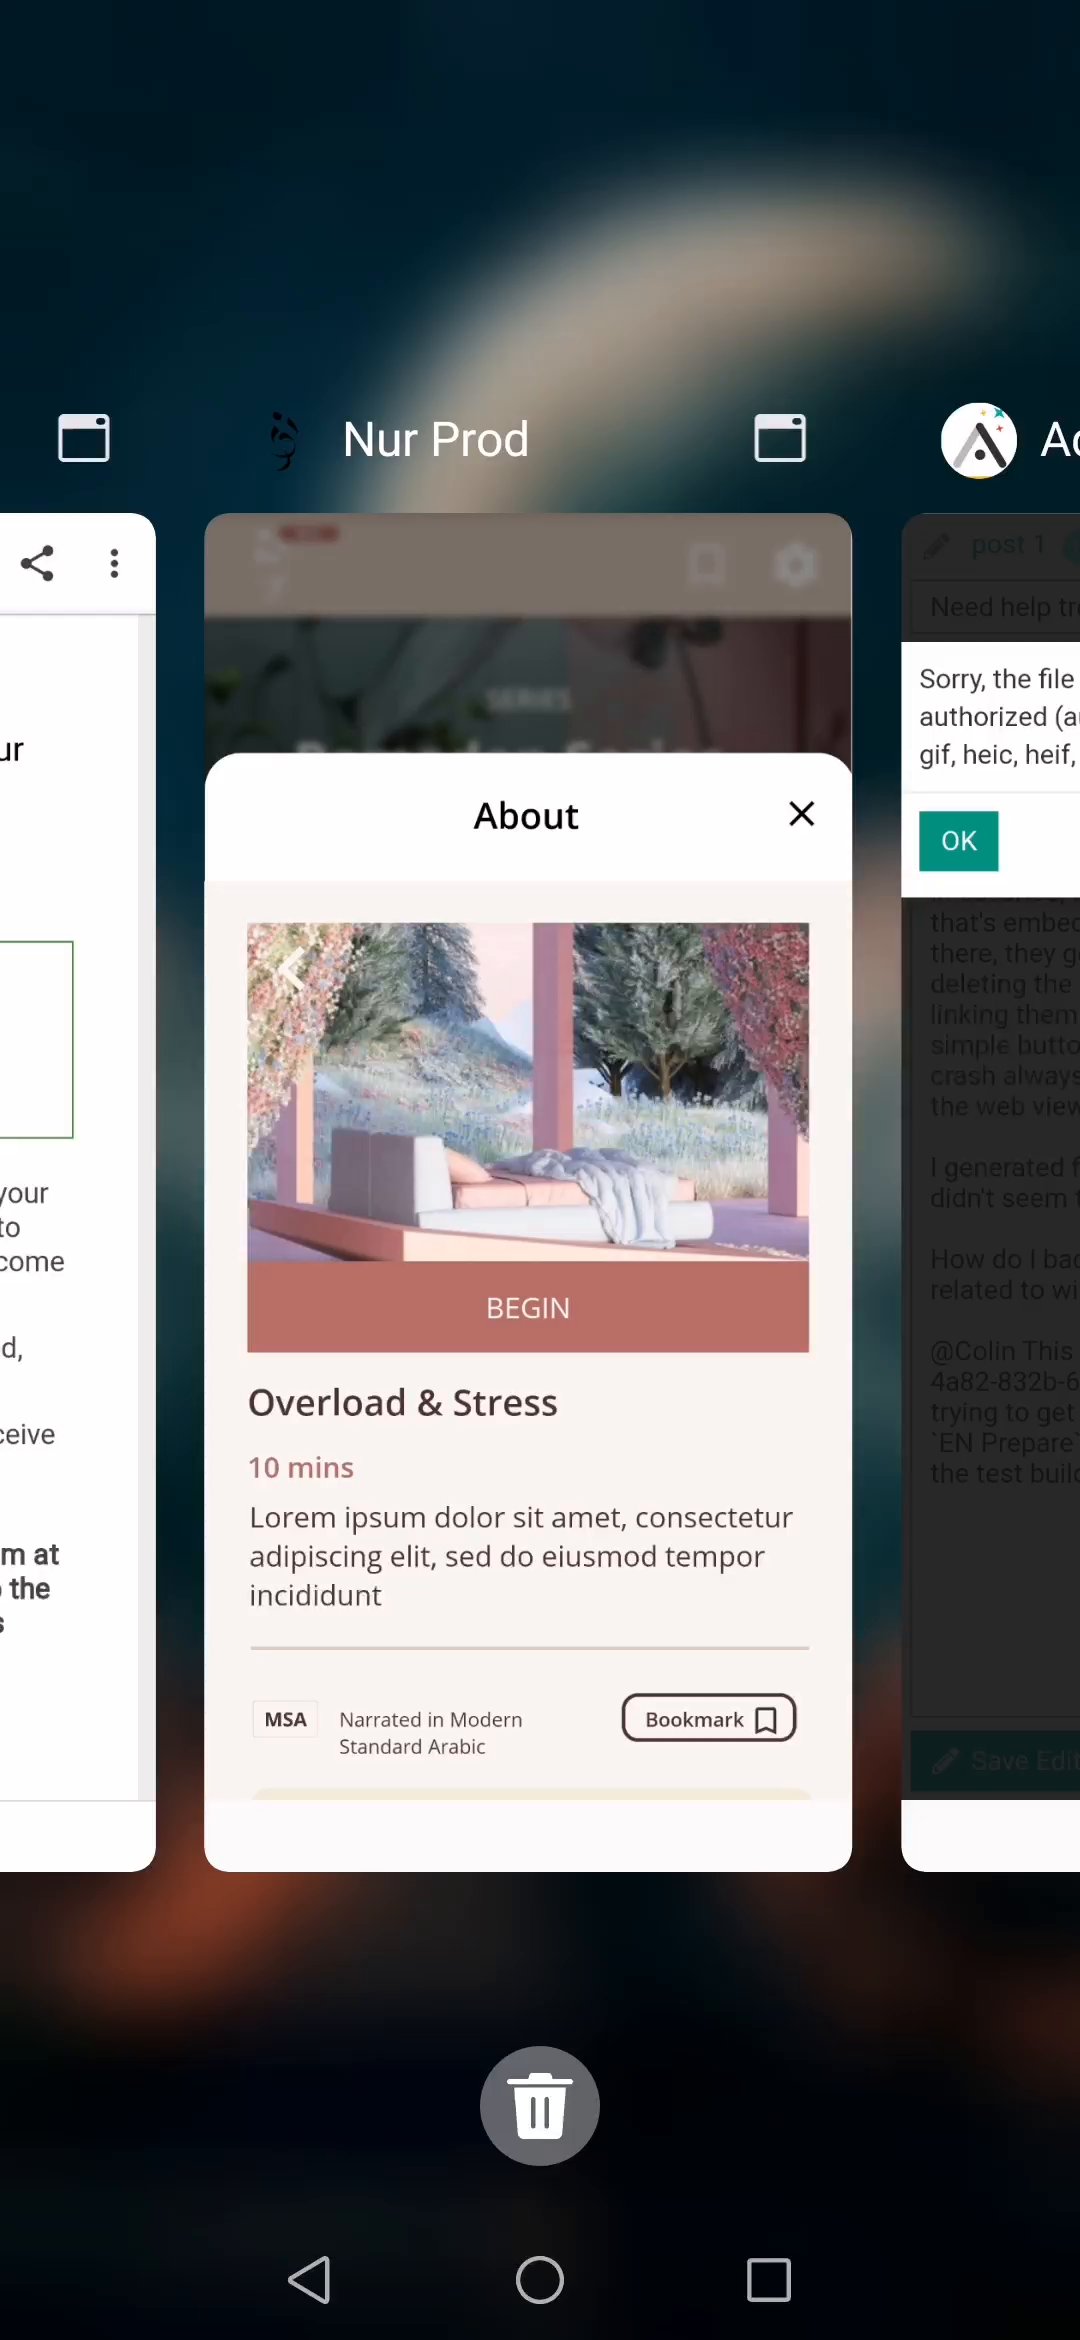Image resolution: width=1080 pixels, height=2340 pixels.
Task: Tap the trash icon to clear all recents
Action: pyautogui.click(x=540, y=2105)
